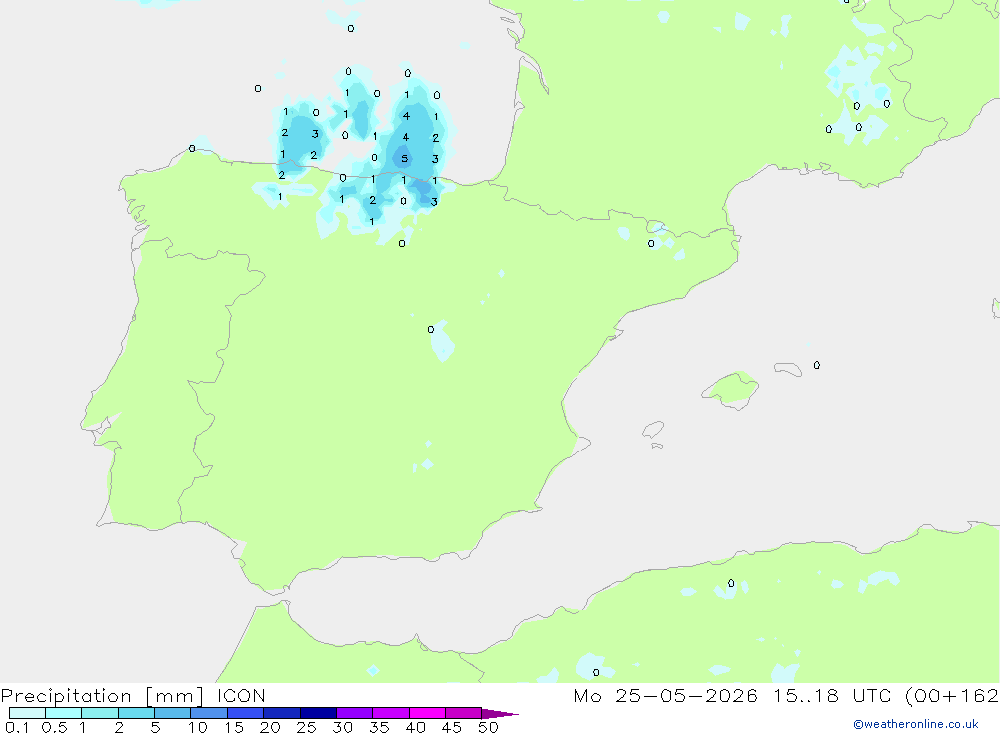Click the weatheronline.co.uk copyright link
The image size is (1000, 733).
[916, 724]
